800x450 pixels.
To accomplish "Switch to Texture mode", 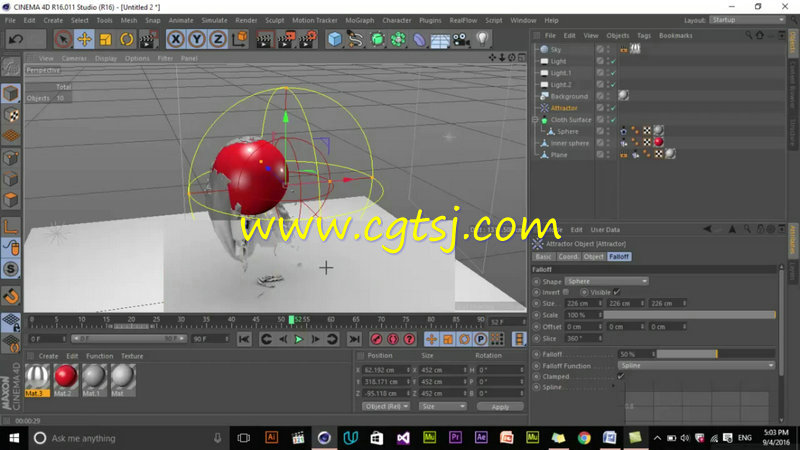I will (11, 115).
